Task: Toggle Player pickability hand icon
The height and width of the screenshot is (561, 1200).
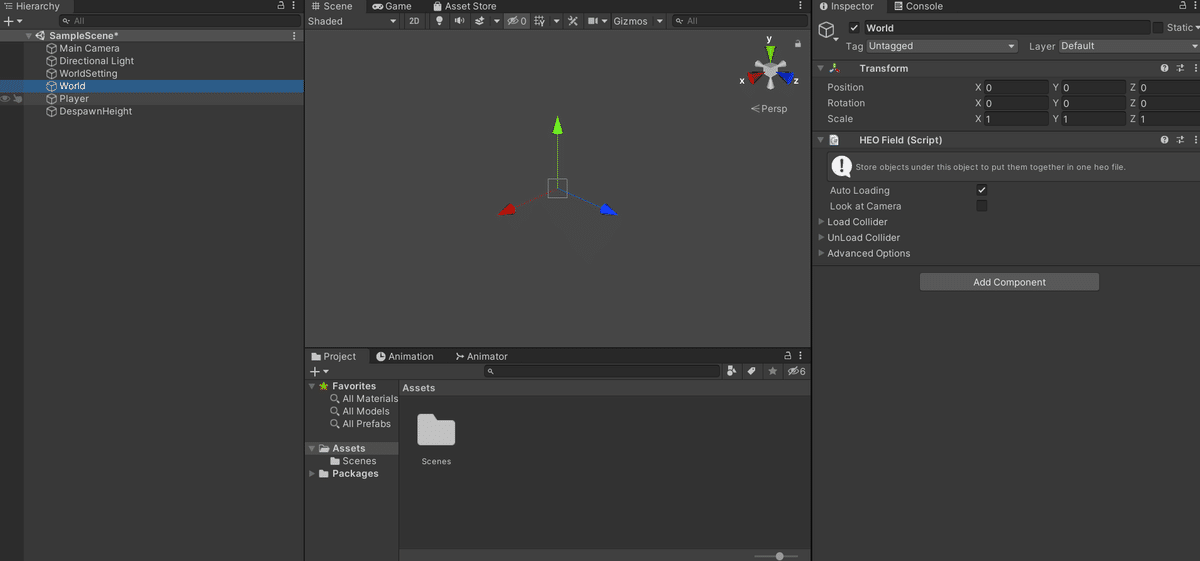Action: pyautogui.click(x=18, y=99)
